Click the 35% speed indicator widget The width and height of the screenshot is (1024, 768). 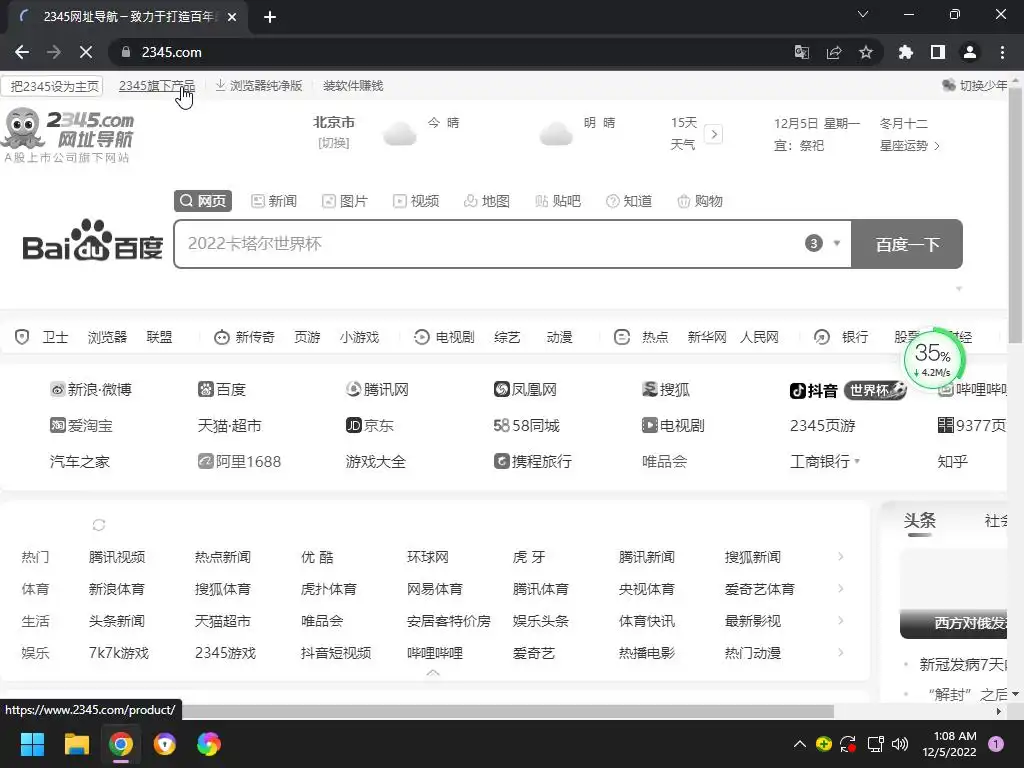[x=933, y=359]
